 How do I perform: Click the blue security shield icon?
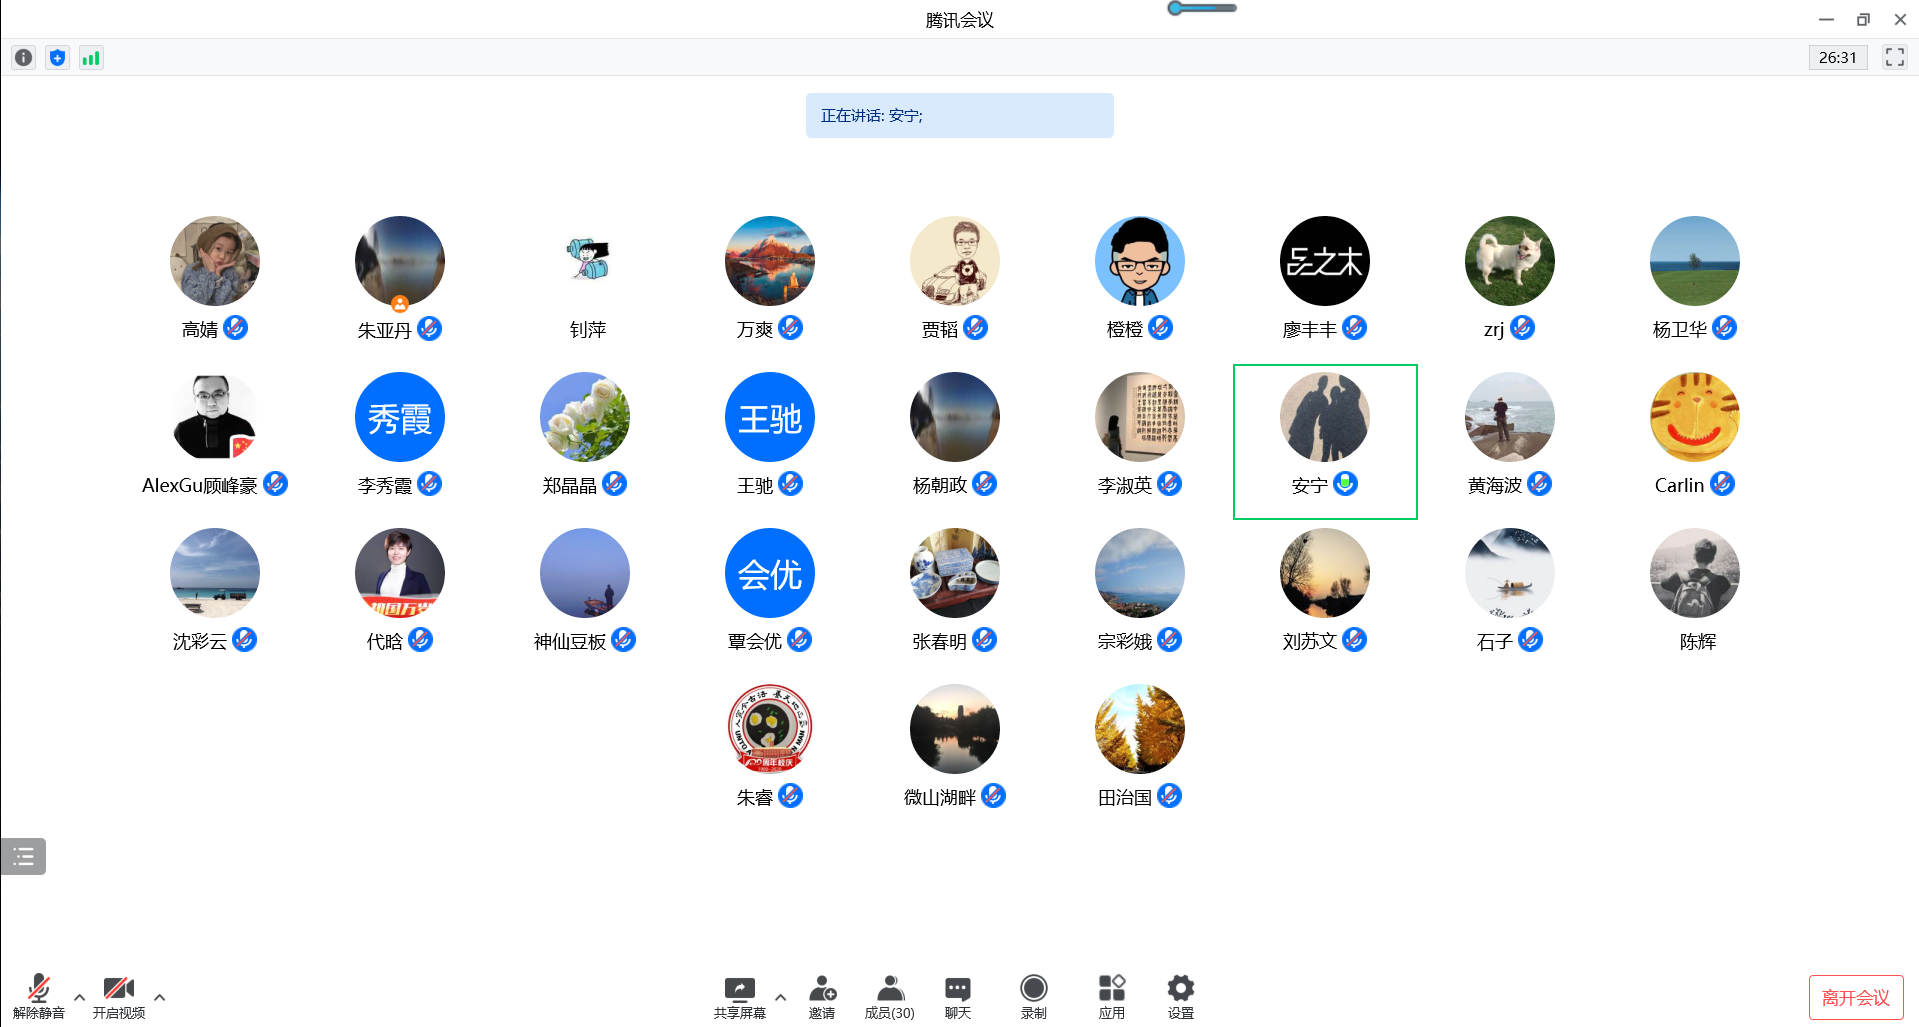coord(58,58)
